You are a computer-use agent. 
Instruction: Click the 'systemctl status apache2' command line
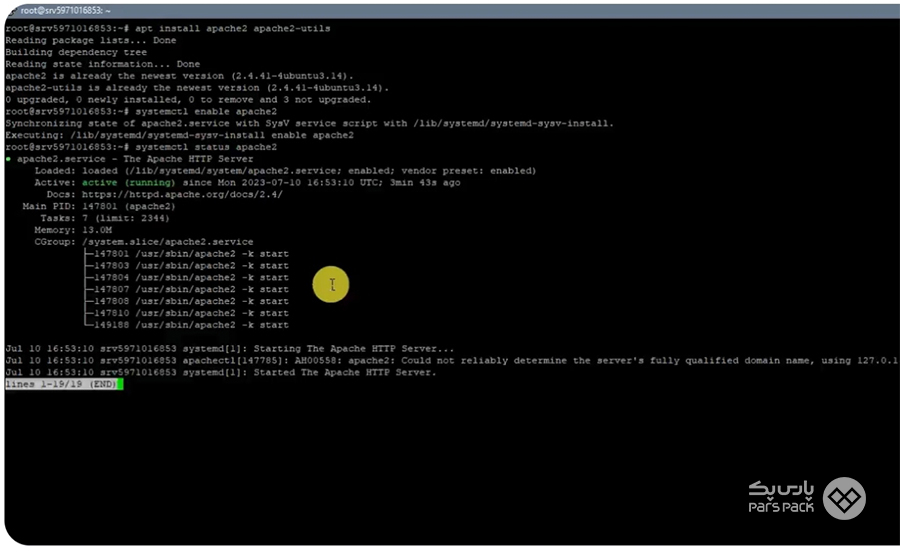pyautogui.click(x=141, y=147)
